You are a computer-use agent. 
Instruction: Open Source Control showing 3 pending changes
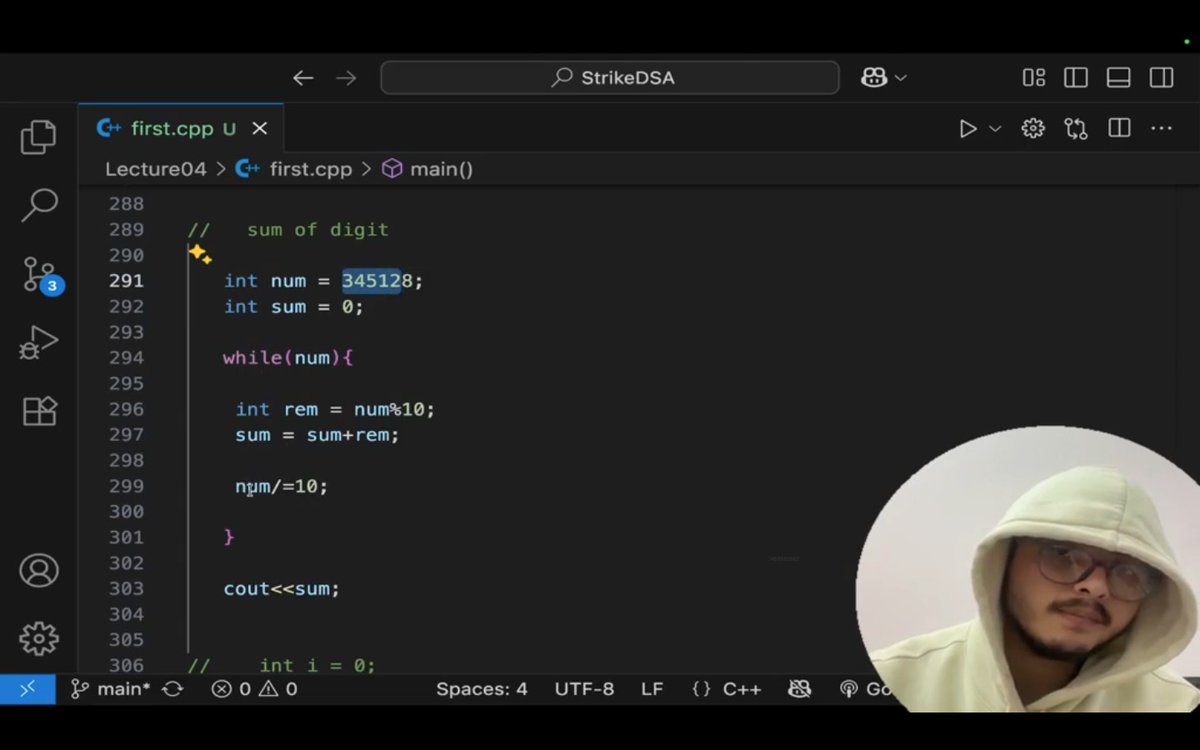[x=38, y=273]
